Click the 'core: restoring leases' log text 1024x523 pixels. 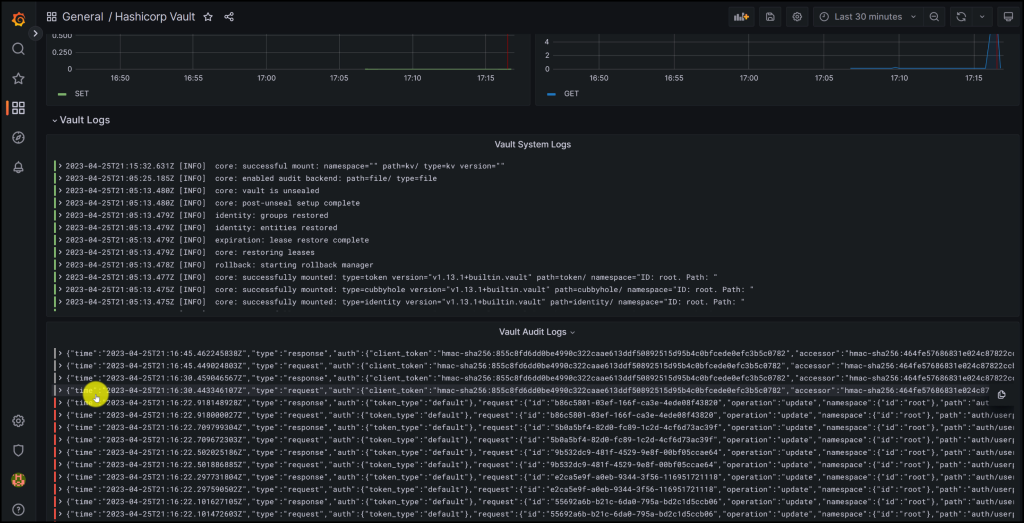[264, 253]
